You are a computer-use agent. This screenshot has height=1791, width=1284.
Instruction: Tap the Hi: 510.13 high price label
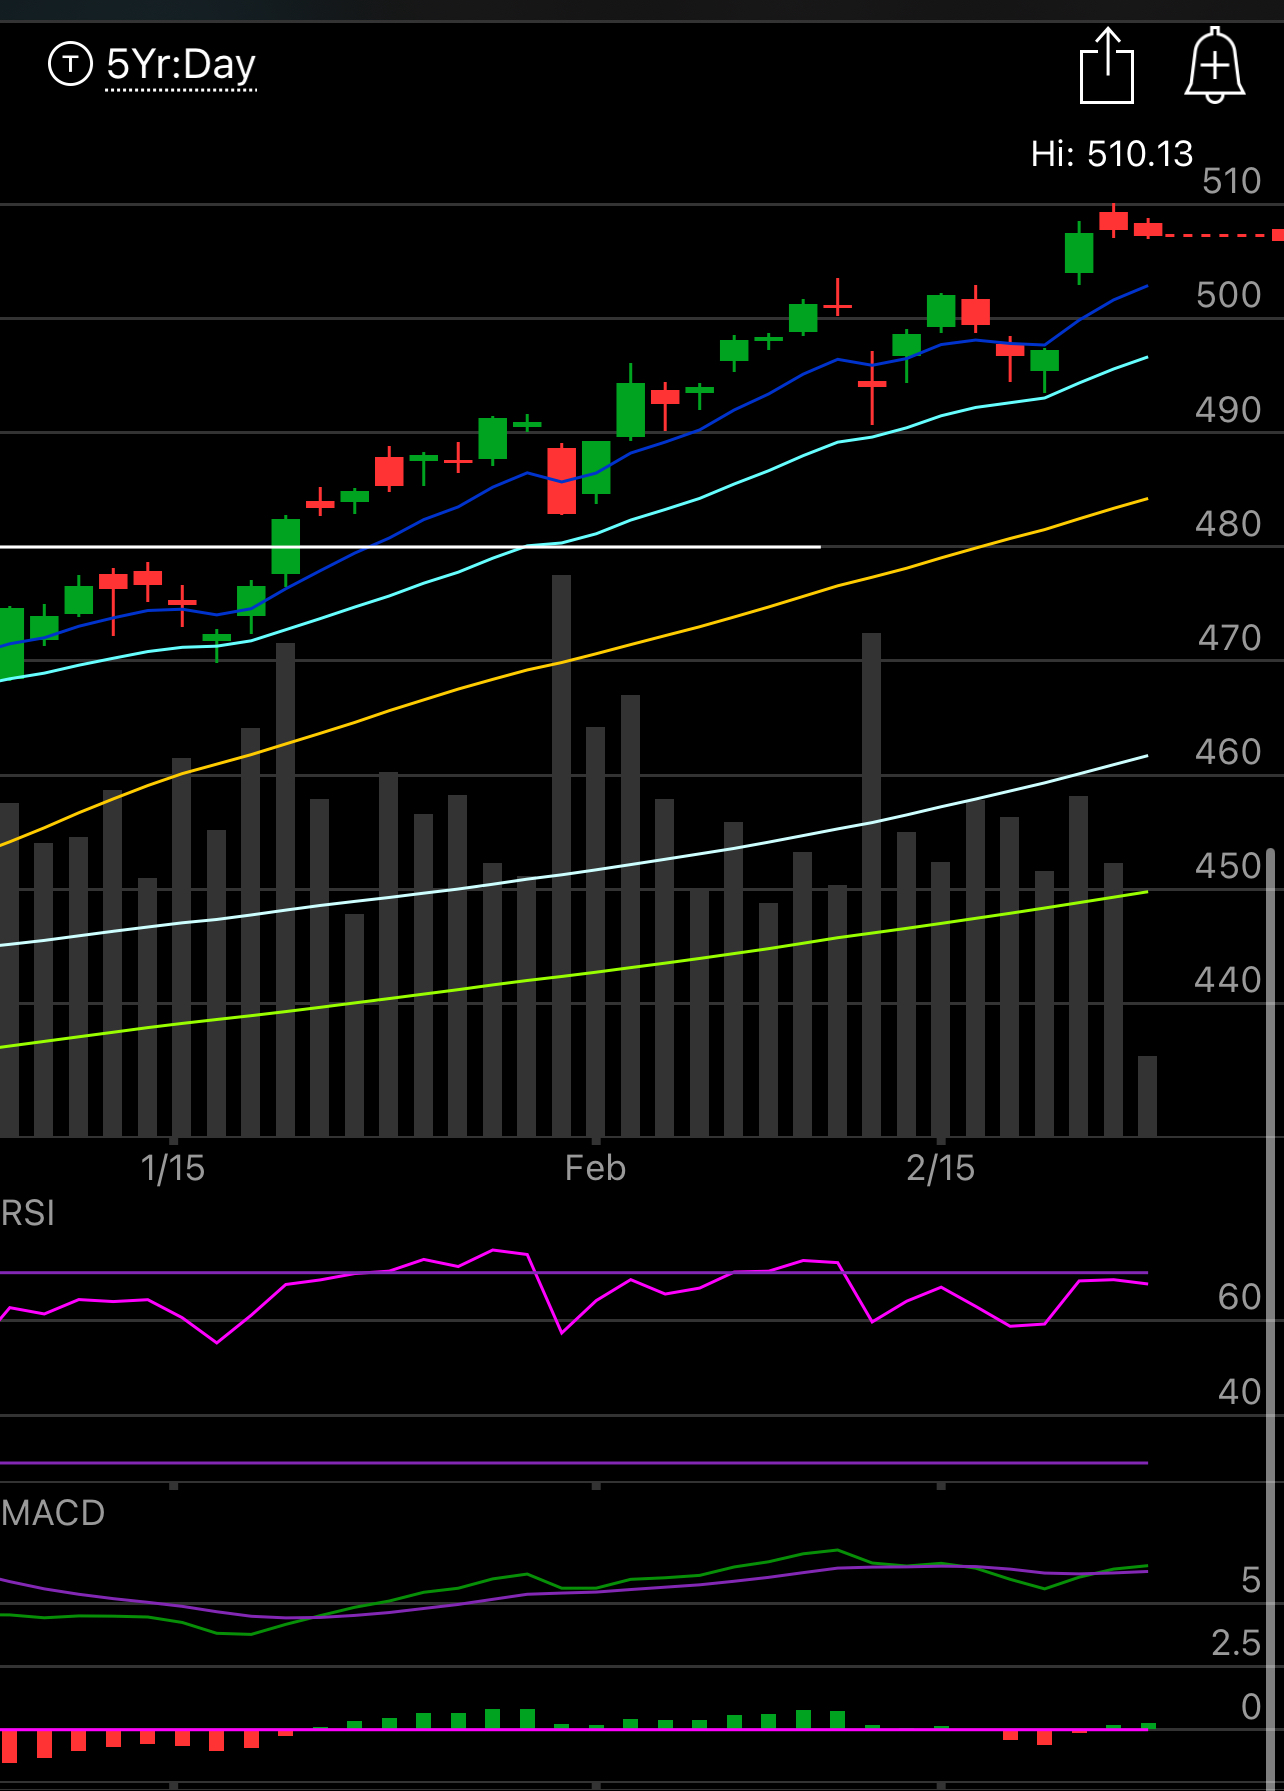point(1112,153)
